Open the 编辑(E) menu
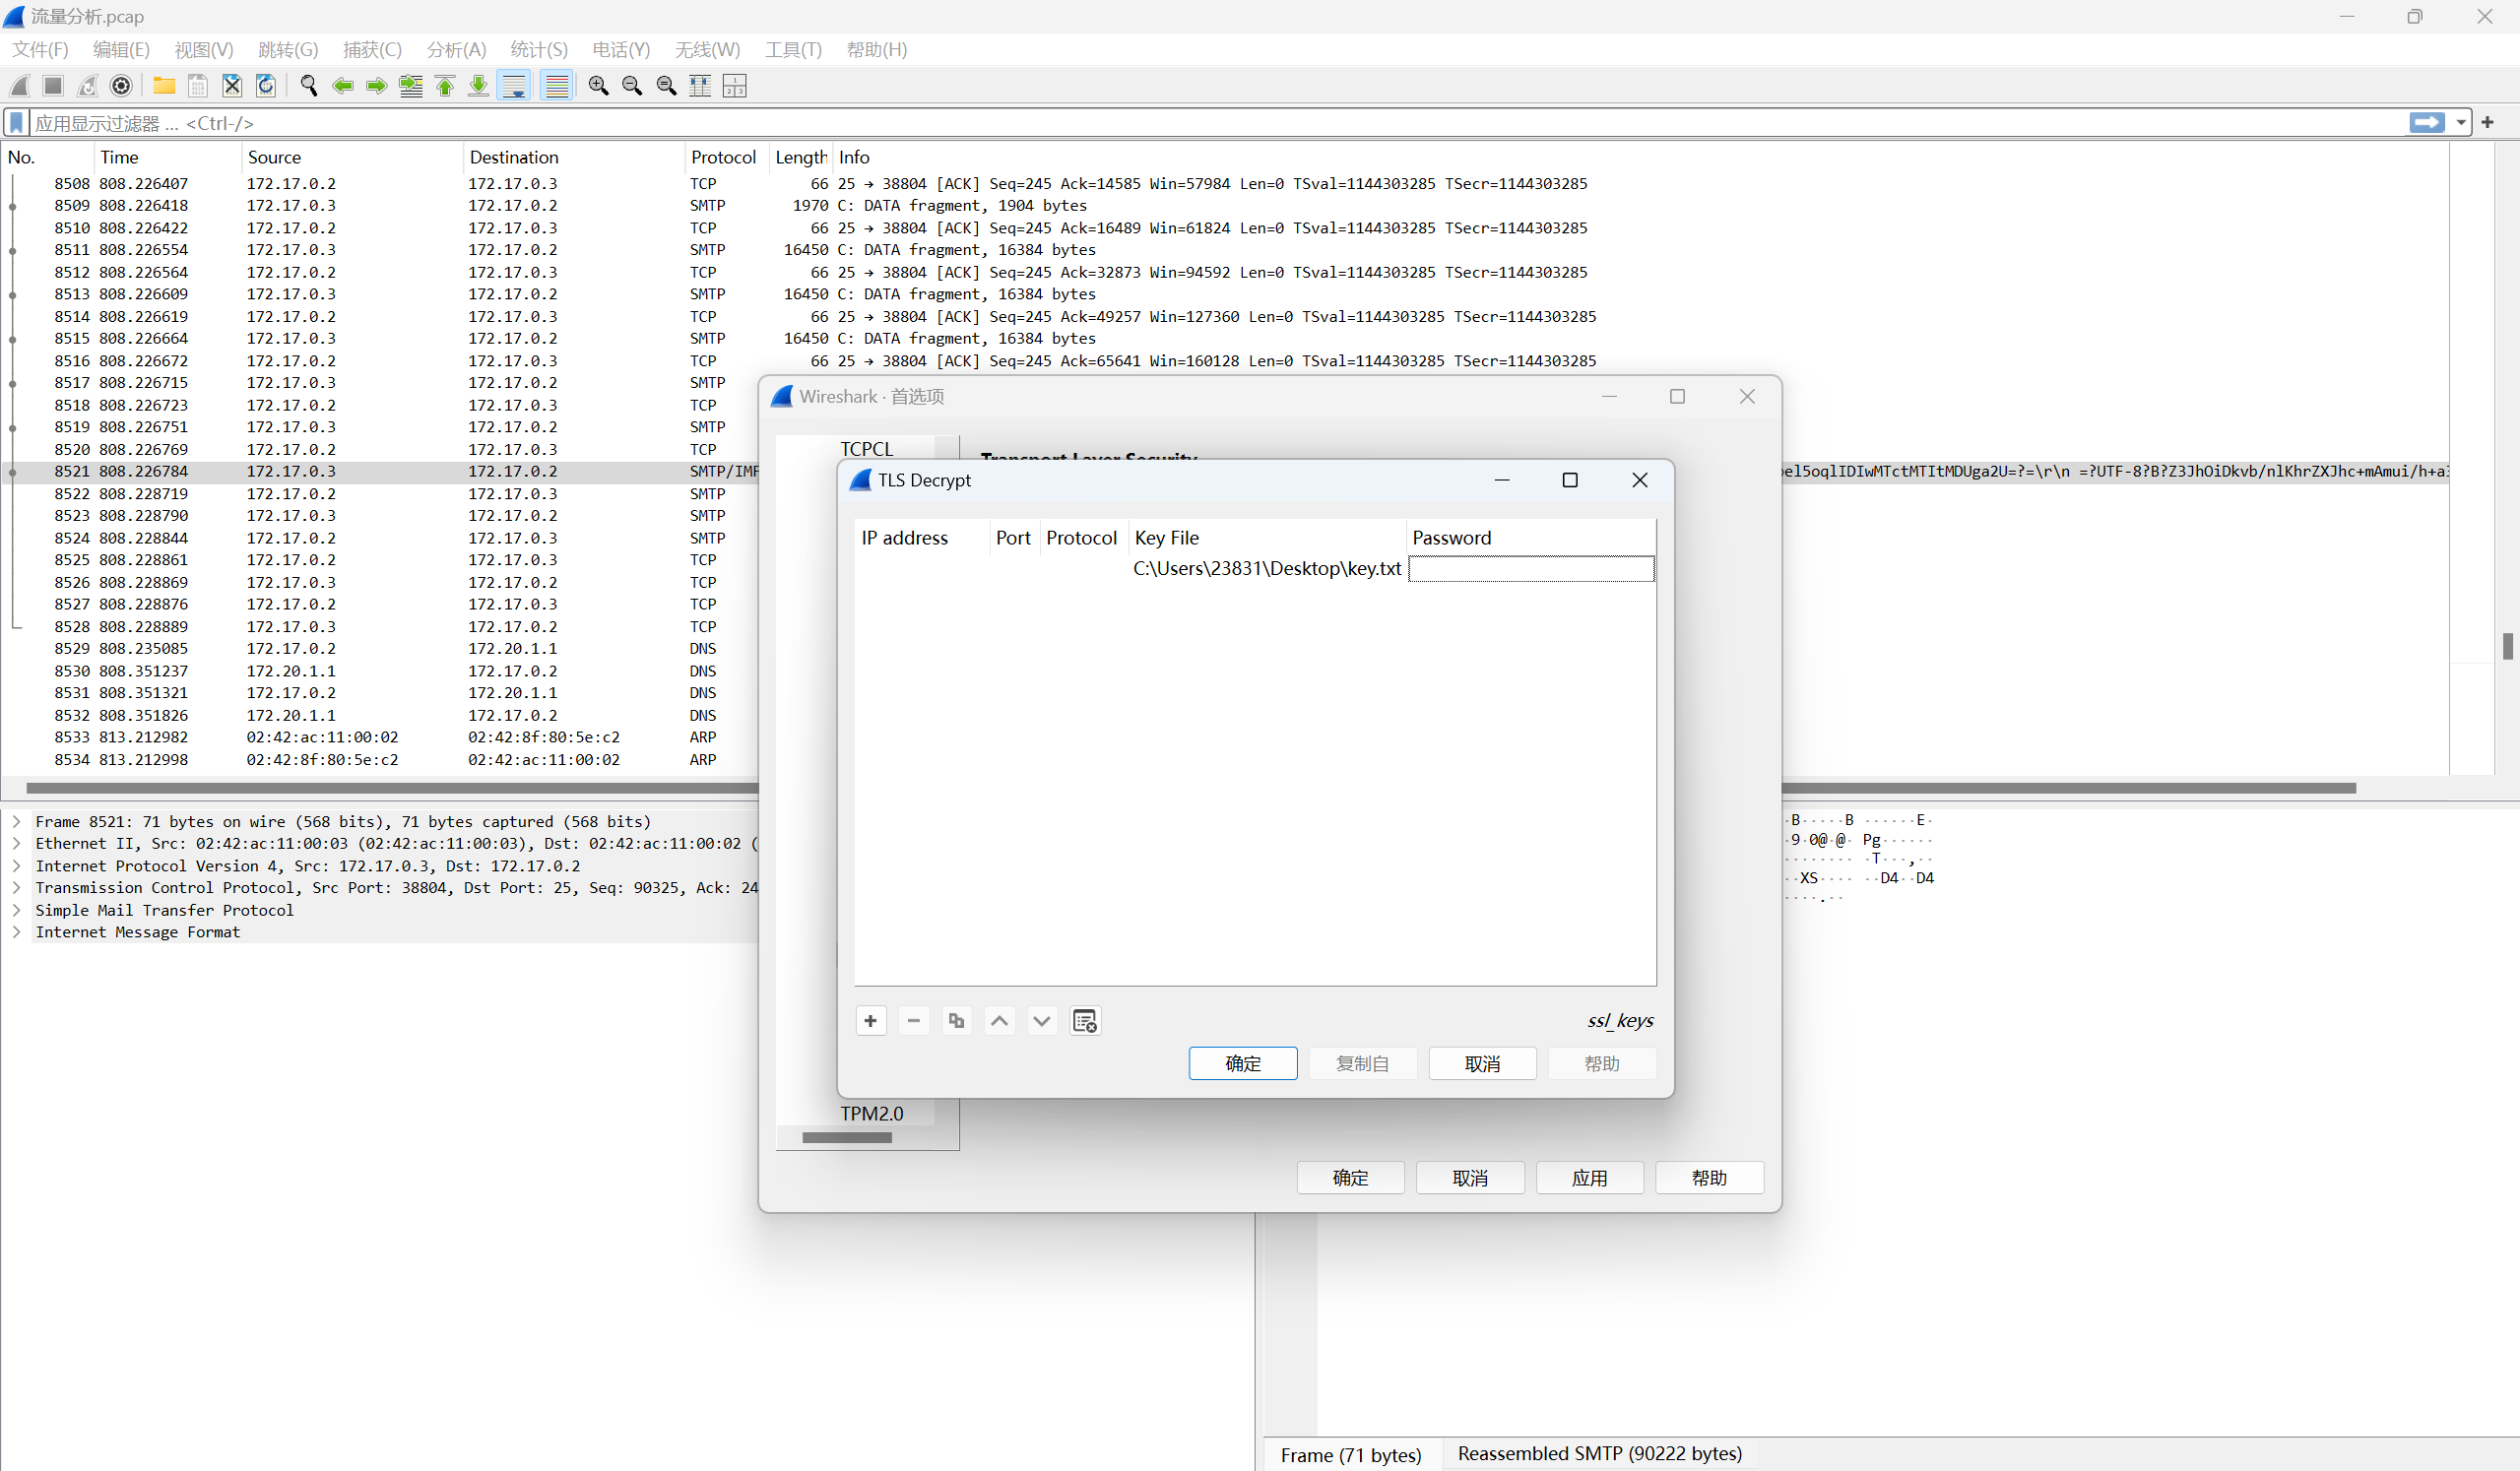2520x1471 pixels. [x=121, y=50]
